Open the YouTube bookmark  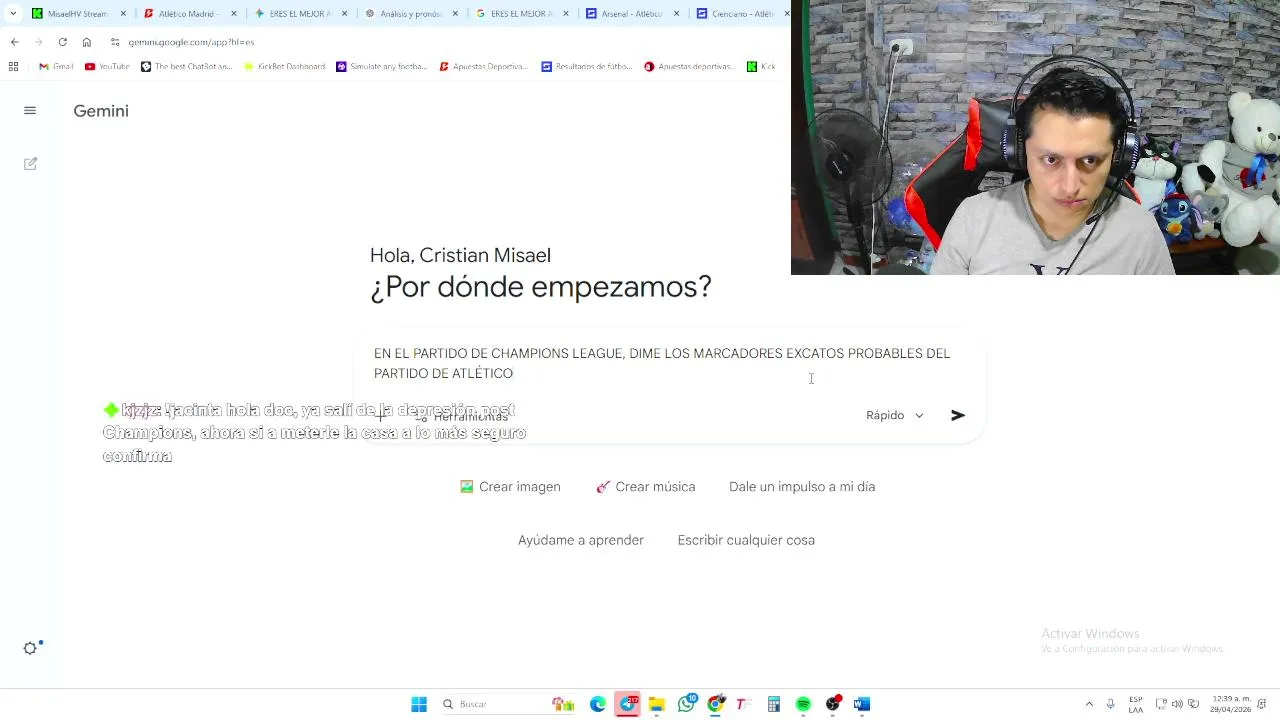[107, 67]
